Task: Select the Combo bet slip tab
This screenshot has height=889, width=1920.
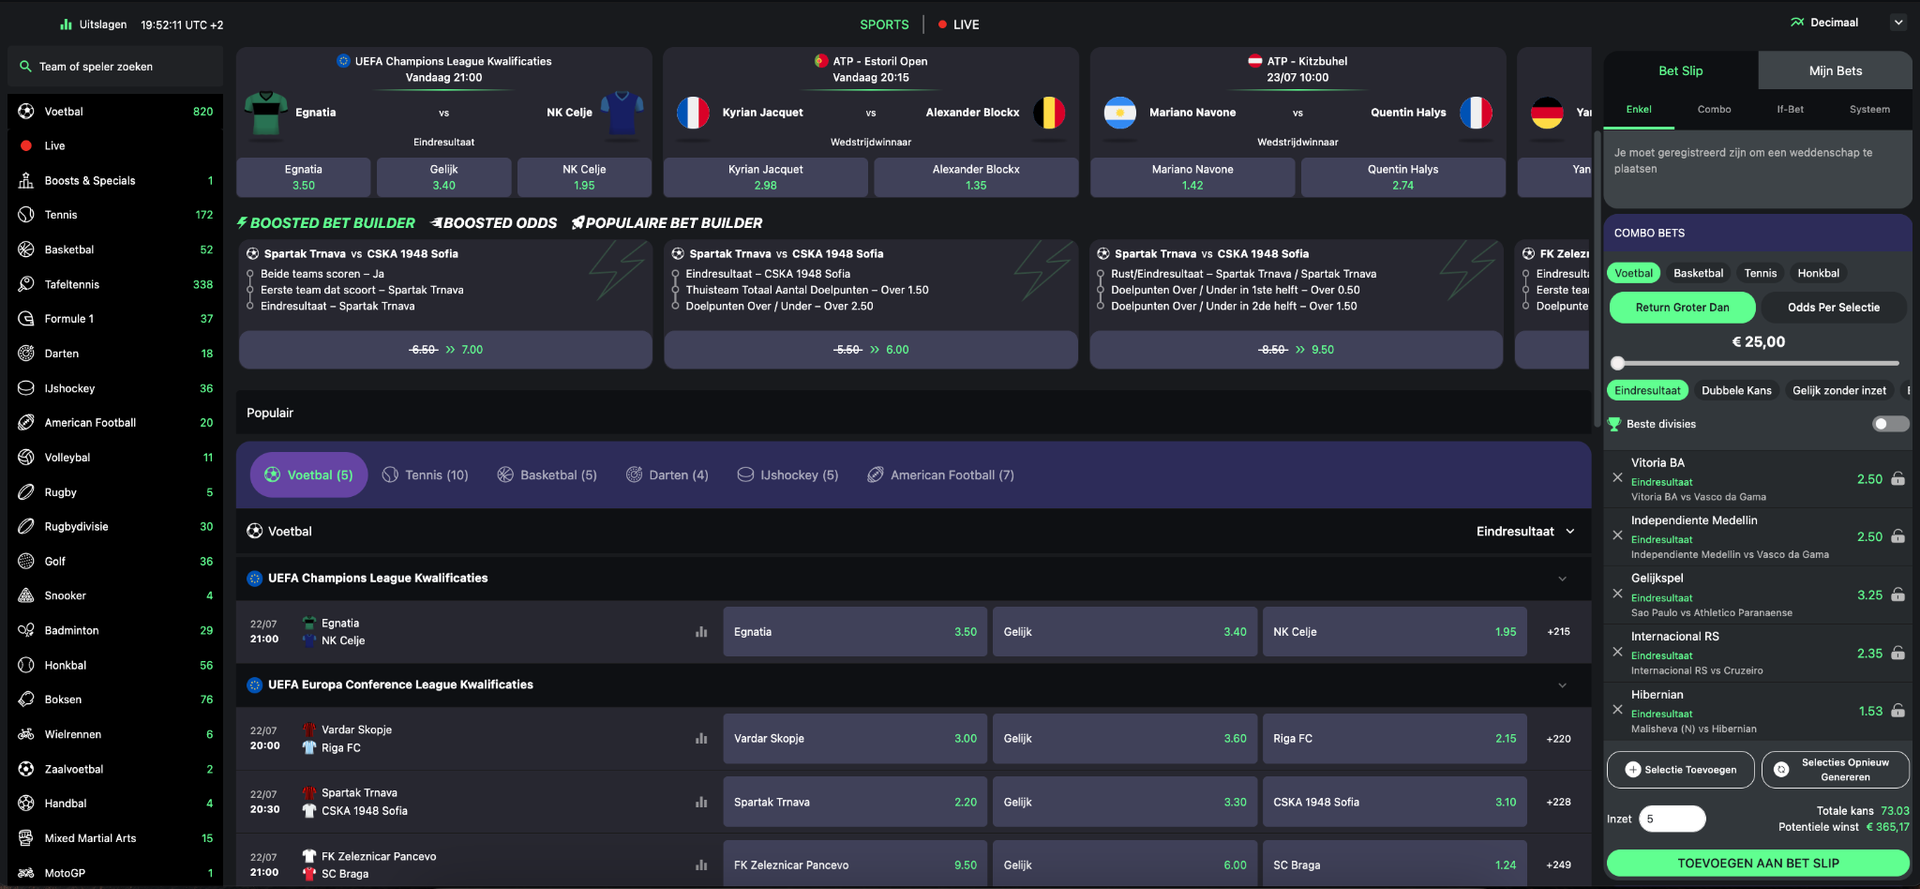Action: [1714, 109]
